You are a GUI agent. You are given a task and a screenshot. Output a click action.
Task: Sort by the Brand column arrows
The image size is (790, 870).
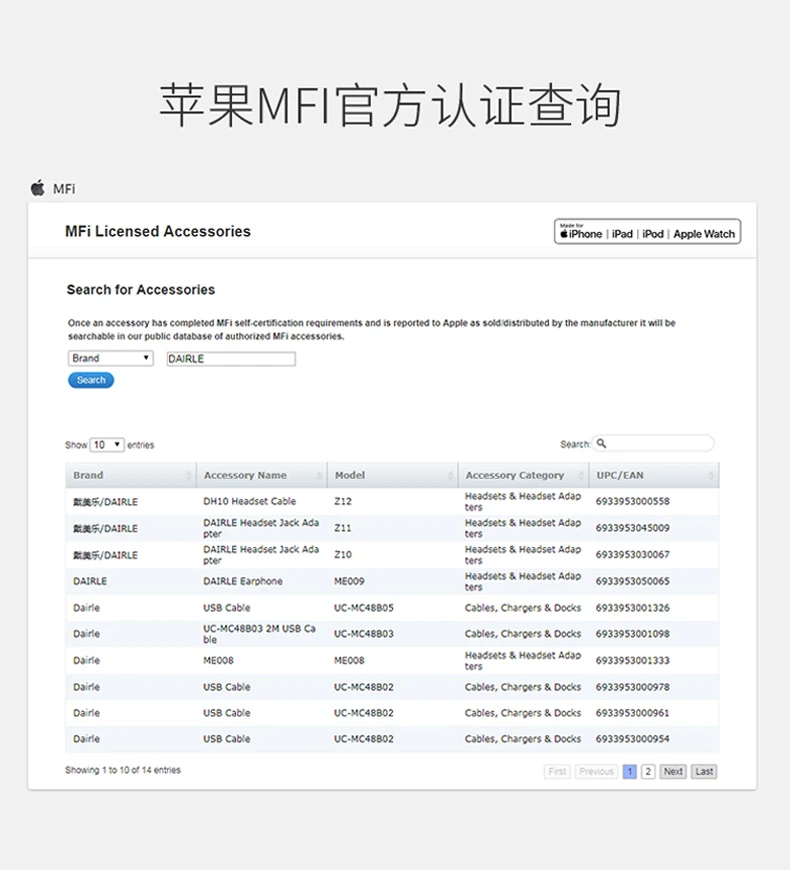(189, 476)
